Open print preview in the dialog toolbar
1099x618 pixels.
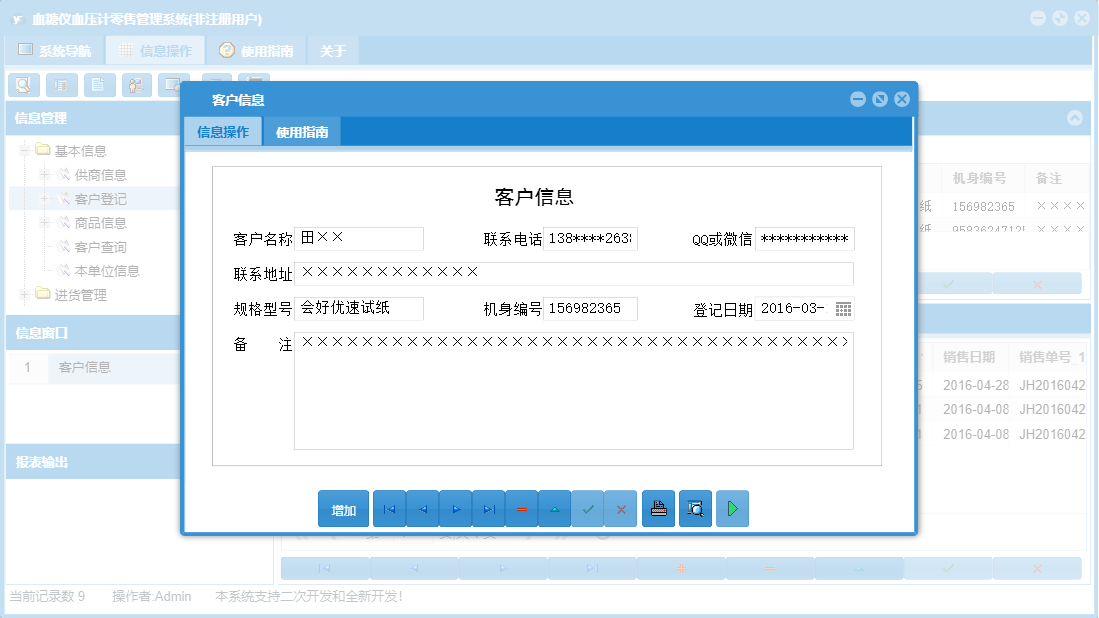pos(695,508)
